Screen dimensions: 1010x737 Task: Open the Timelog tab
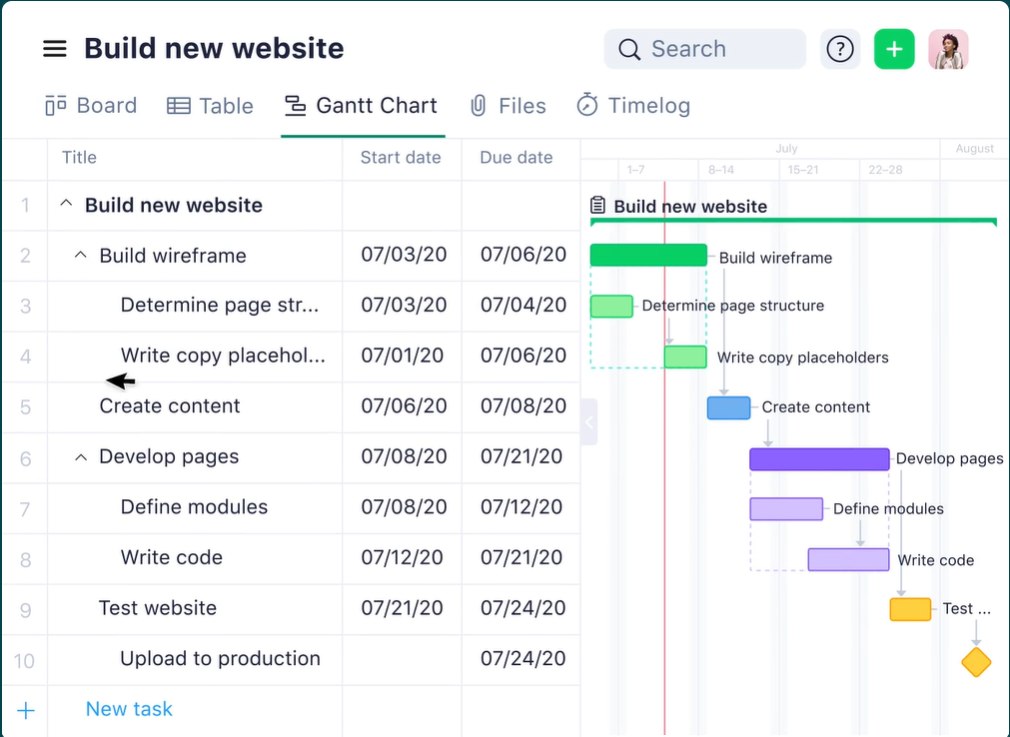tap(633, 106)
